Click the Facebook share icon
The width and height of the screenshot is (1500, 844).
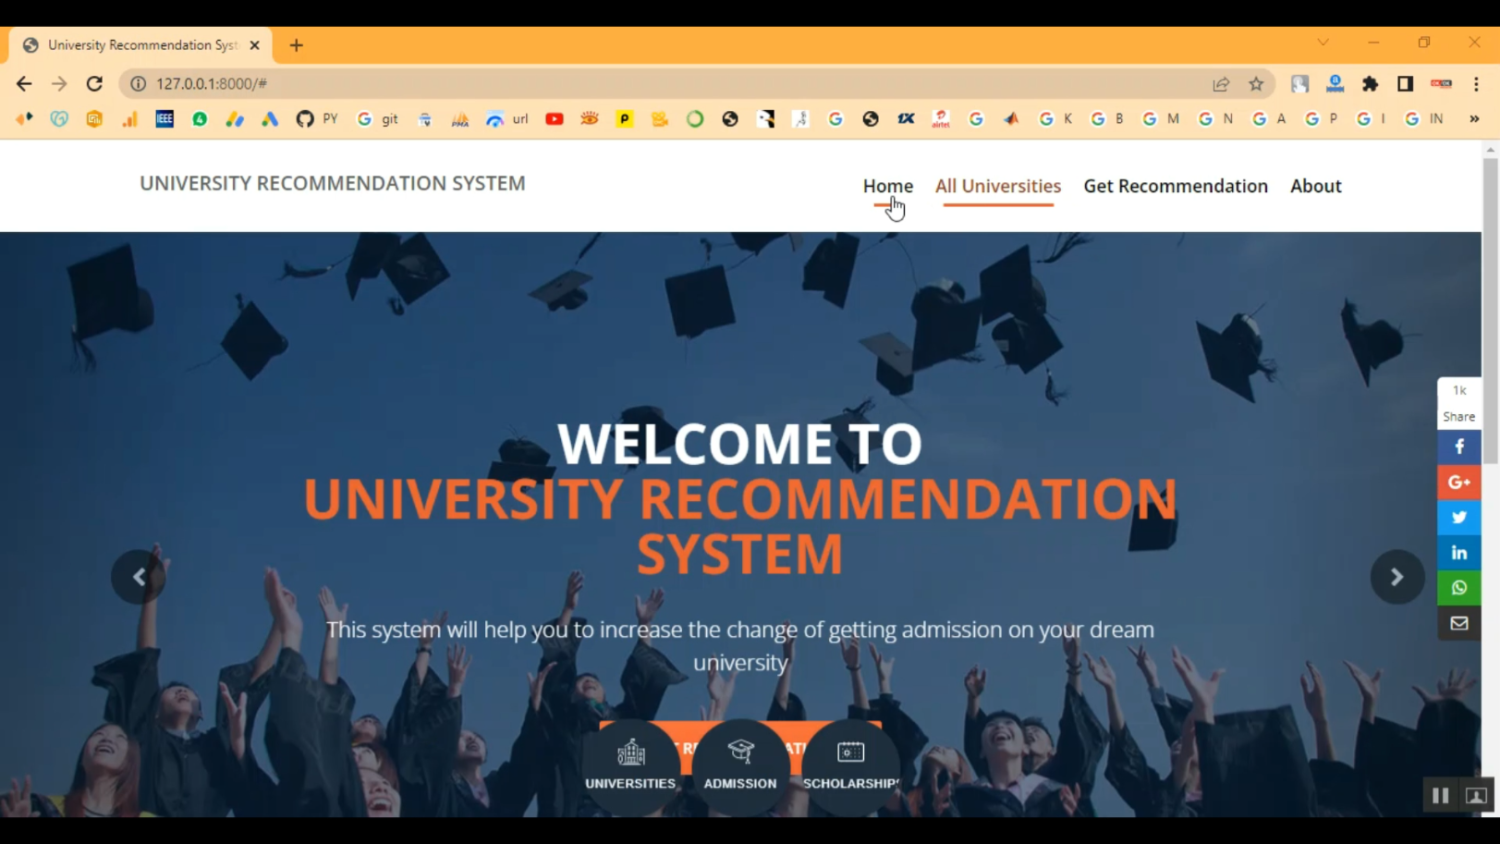1458,446
